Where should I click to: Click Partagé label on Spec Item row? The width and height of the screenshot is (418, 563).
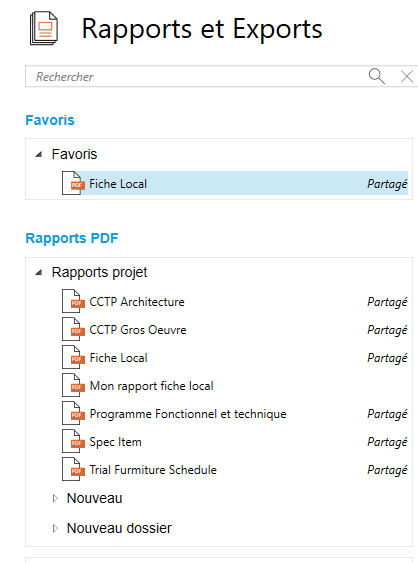click(x=387, y=442)
